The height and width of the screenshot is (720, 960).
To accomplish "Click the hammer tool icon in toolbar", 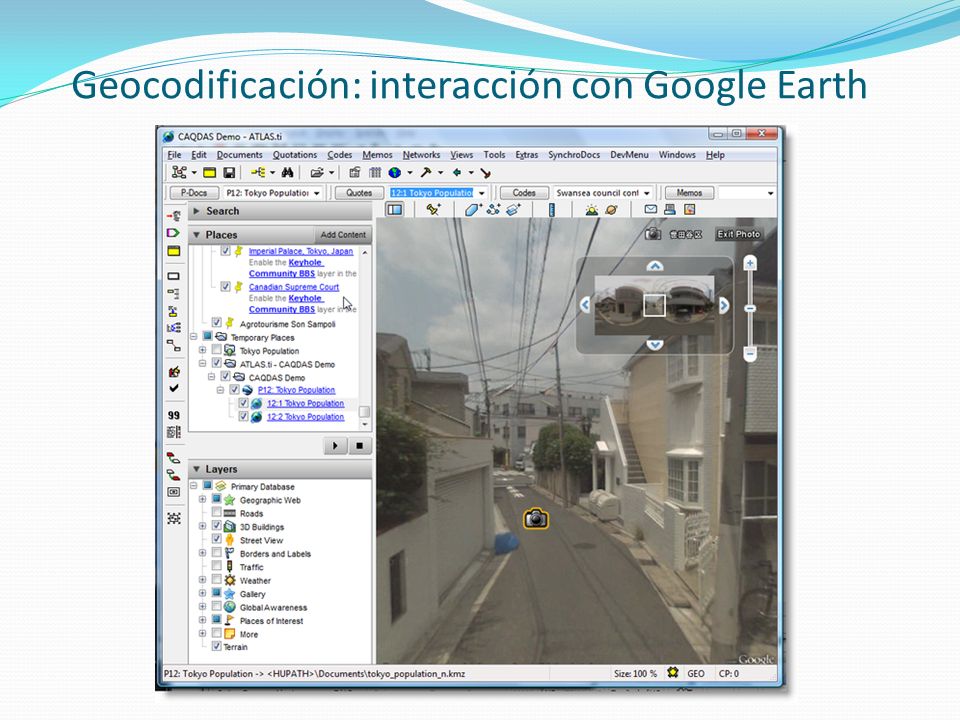I will tap(426, 173).
